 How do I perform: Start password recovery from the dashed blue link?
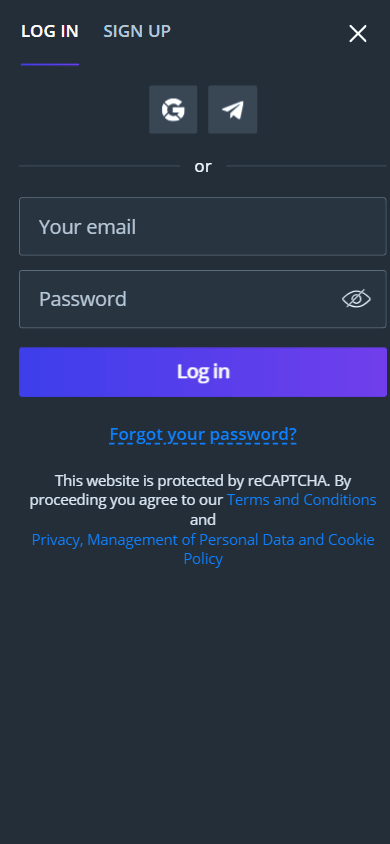(203, 434)
